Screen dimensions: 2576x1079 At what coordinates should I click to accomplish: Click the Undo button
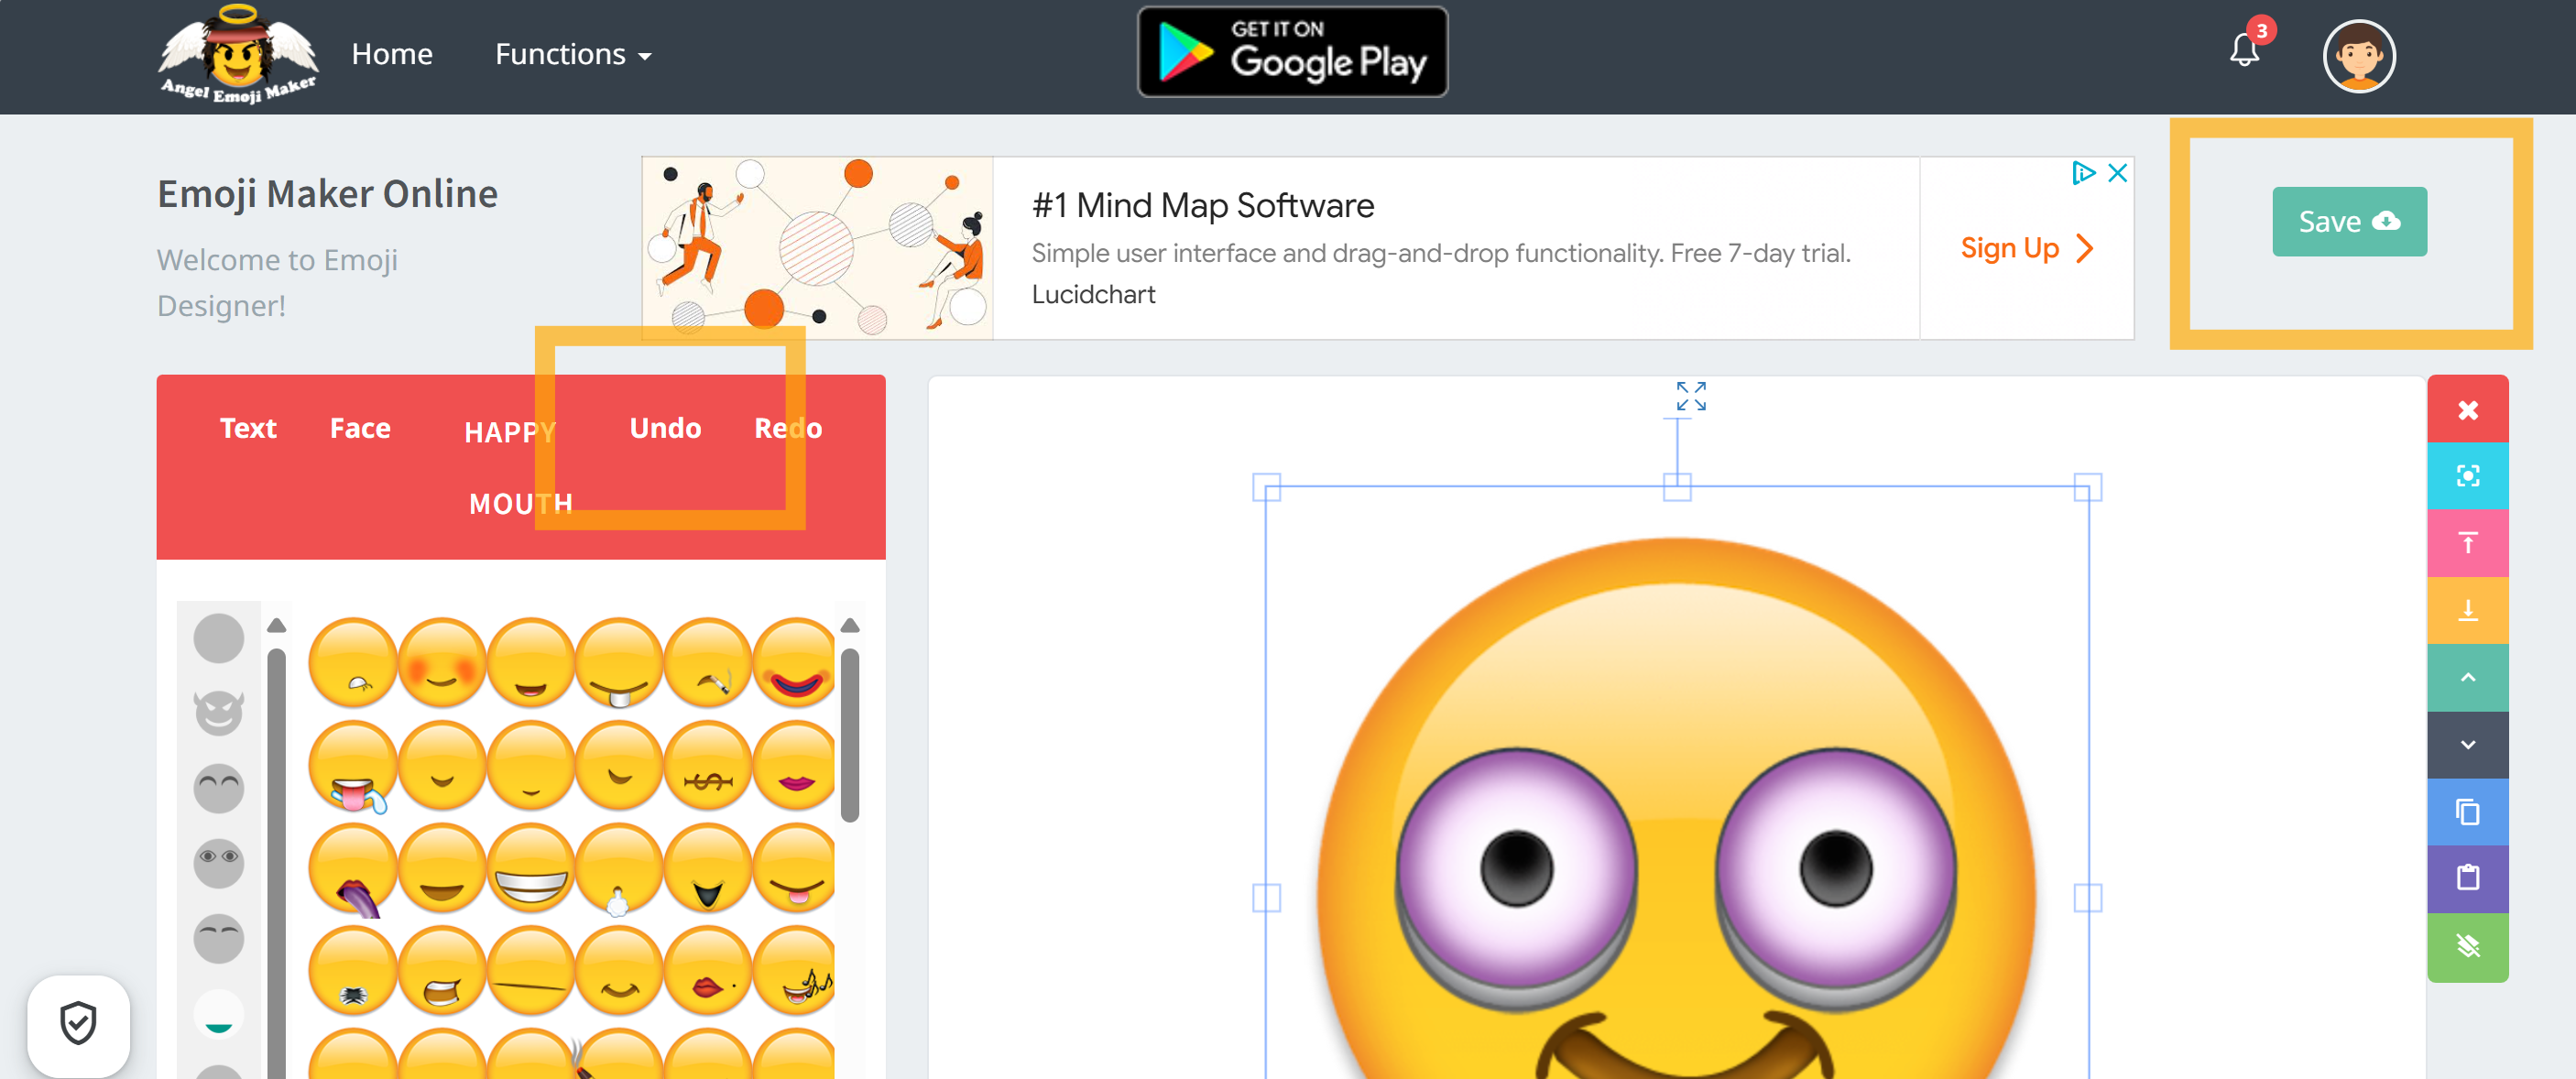(665, 428)
